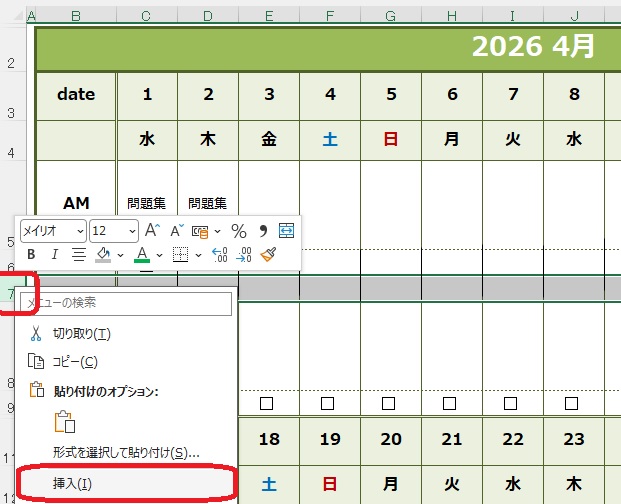Apply comma style number format
This screenshot has height=504, width=621.
pos(263,231)
